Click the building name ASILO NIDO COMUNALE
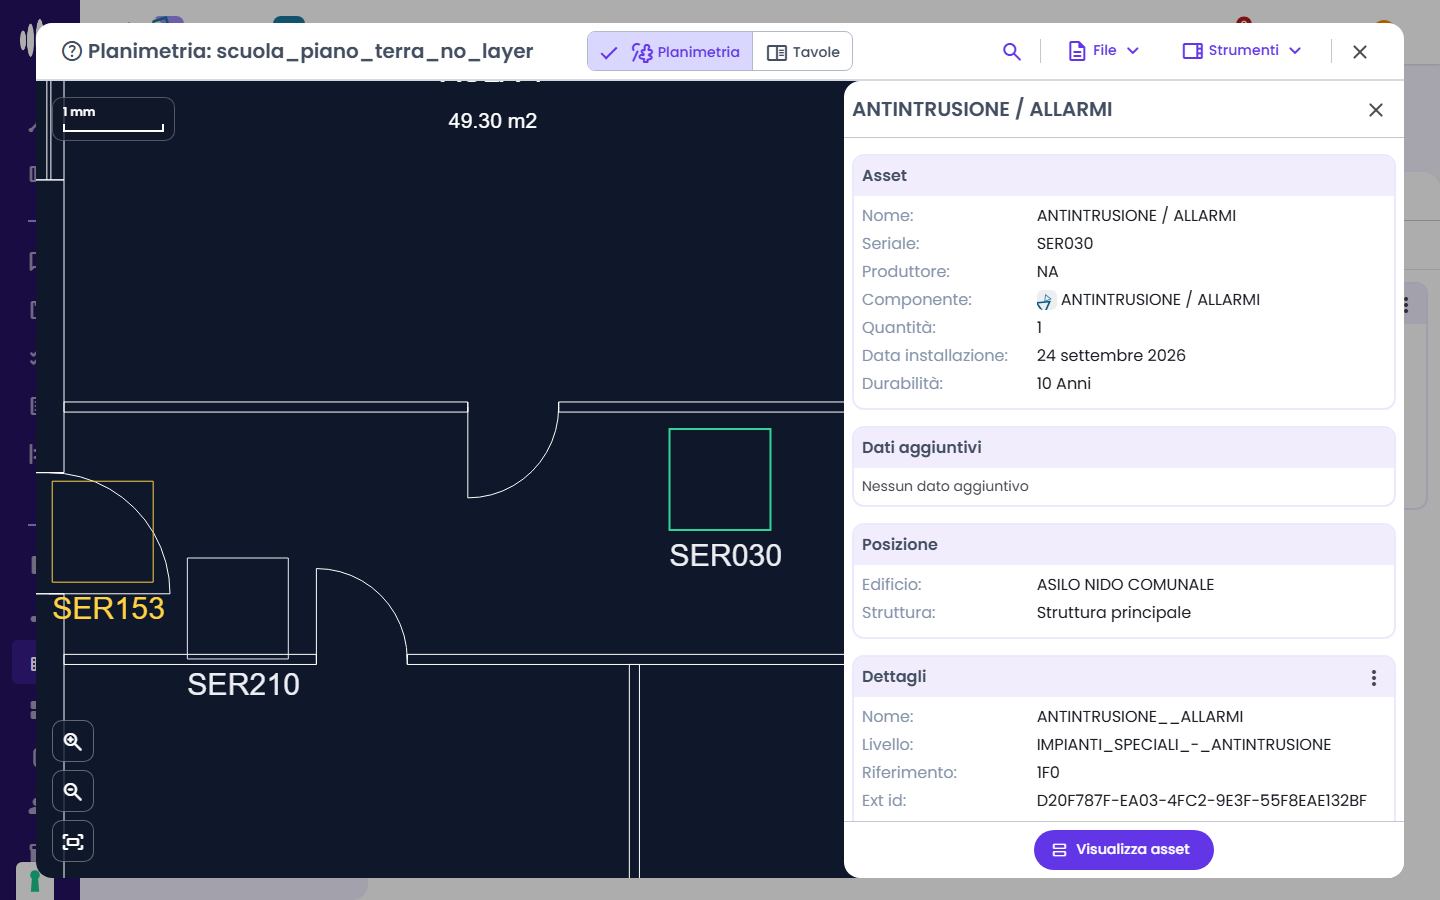Image resolution: width=1440 pixels, height=900 pixels. [1125, 585]
